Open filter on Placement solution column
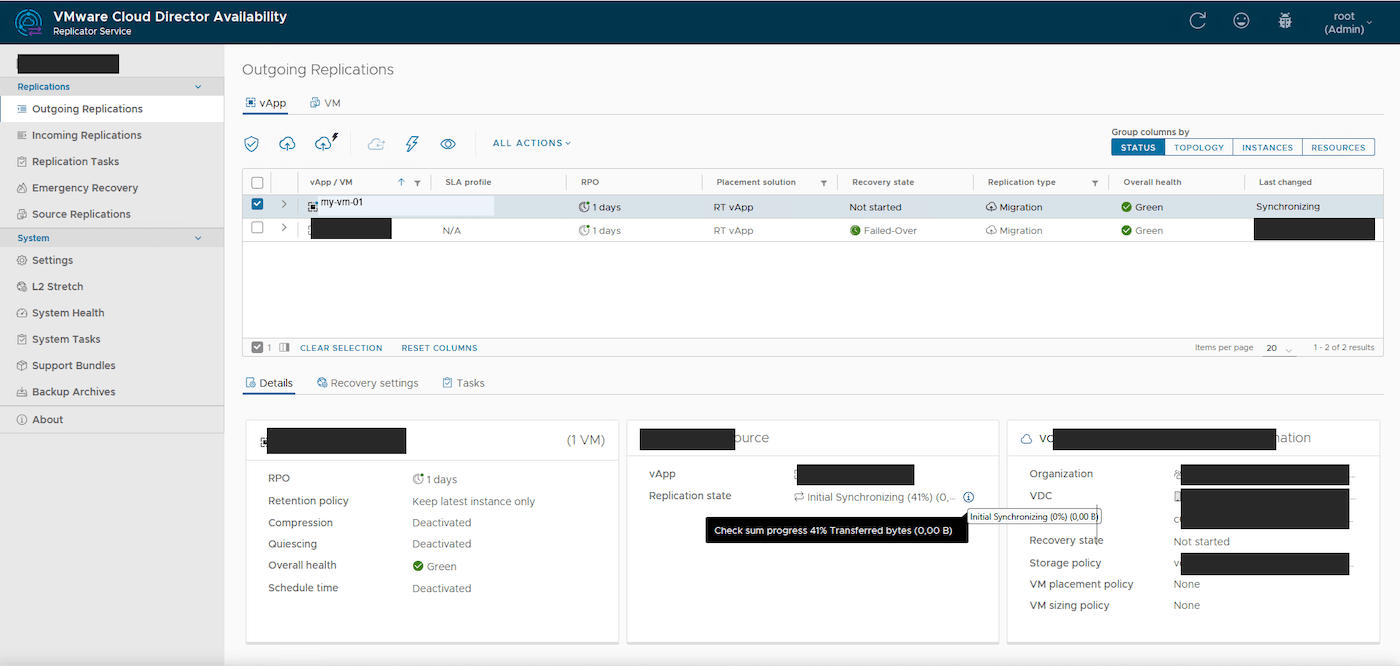Viewport: 1400px width, 666px height. [x=824, y=183]
